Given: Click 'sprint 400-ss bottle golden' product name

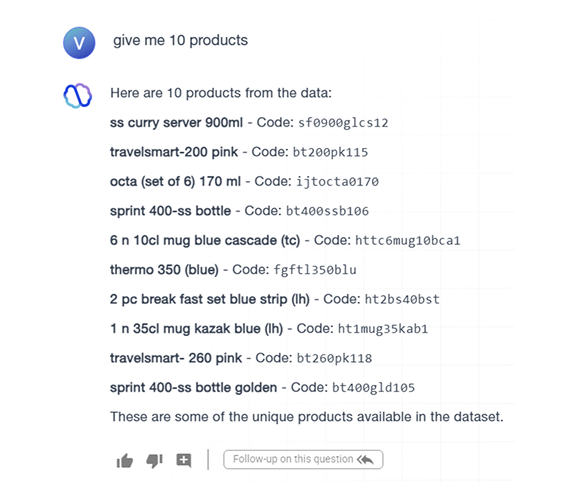Looking at the screenshot, I should click(x=193, y=388).
